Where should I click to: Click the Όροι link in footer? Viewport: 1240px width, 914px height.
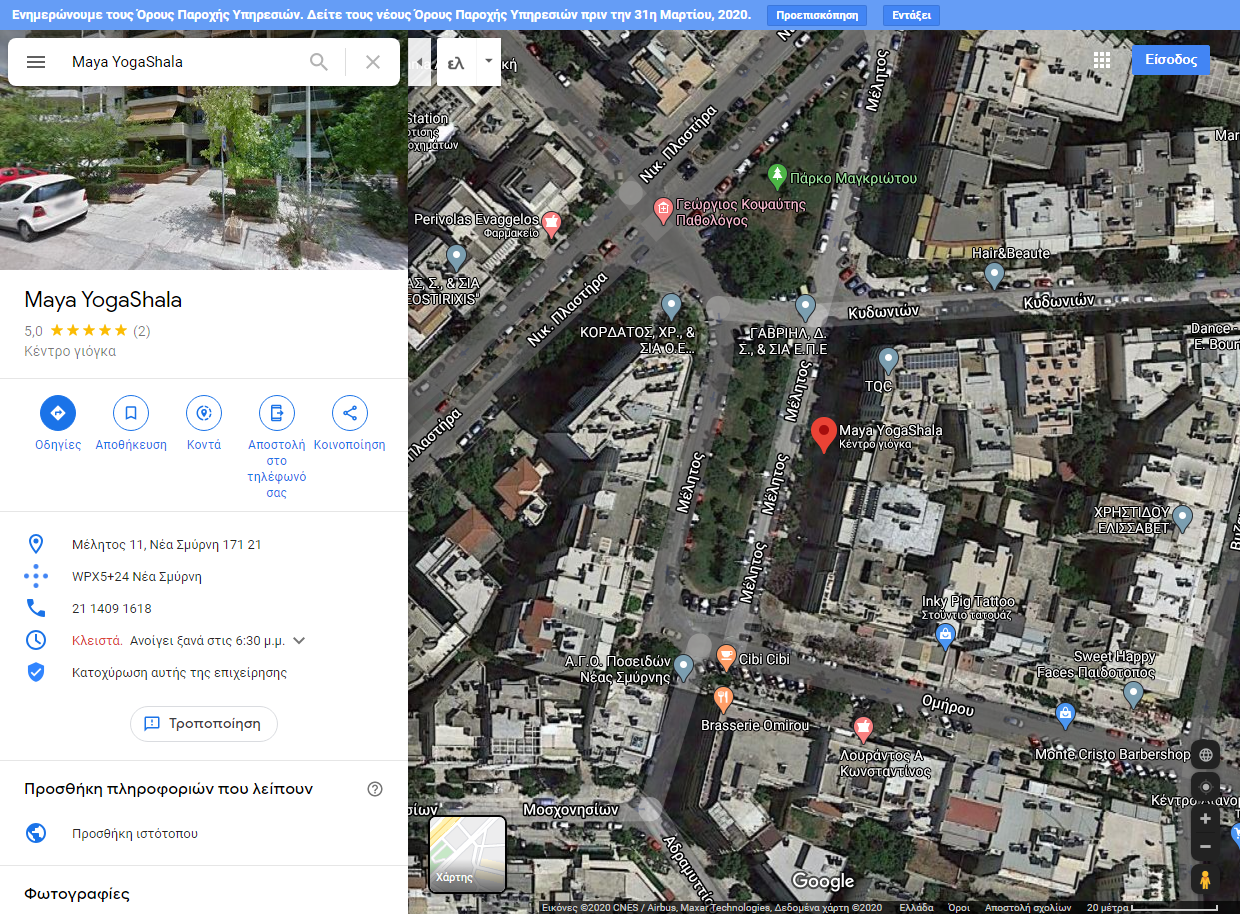[x=959, y=907]
